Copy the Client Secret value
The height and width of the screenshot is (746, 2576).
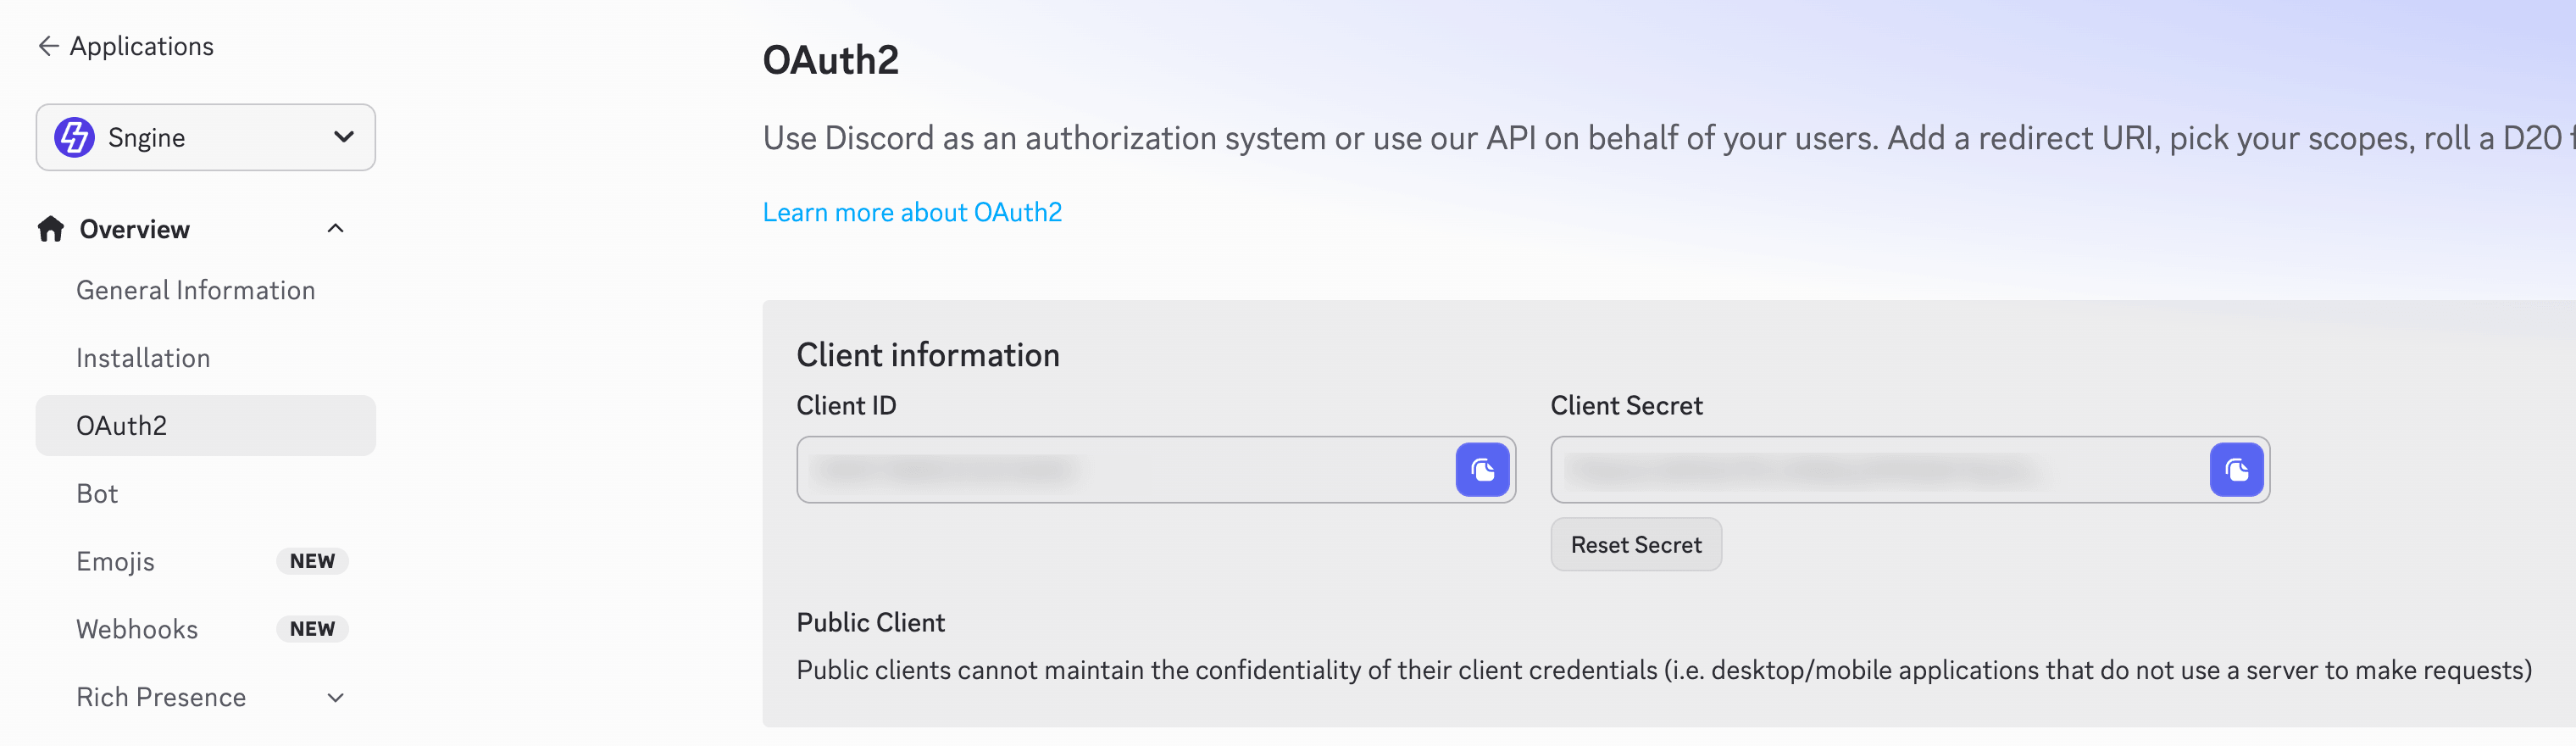(2236, 470)
